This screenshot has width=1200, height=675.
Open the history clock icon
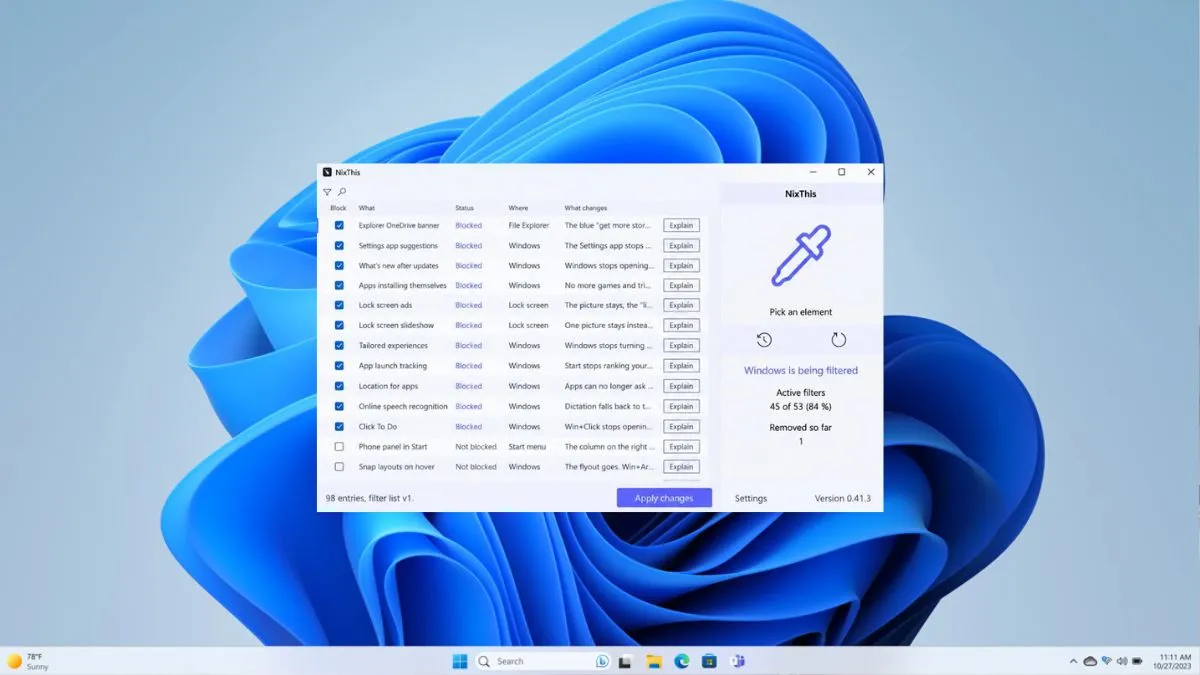[x=764, y=340]
